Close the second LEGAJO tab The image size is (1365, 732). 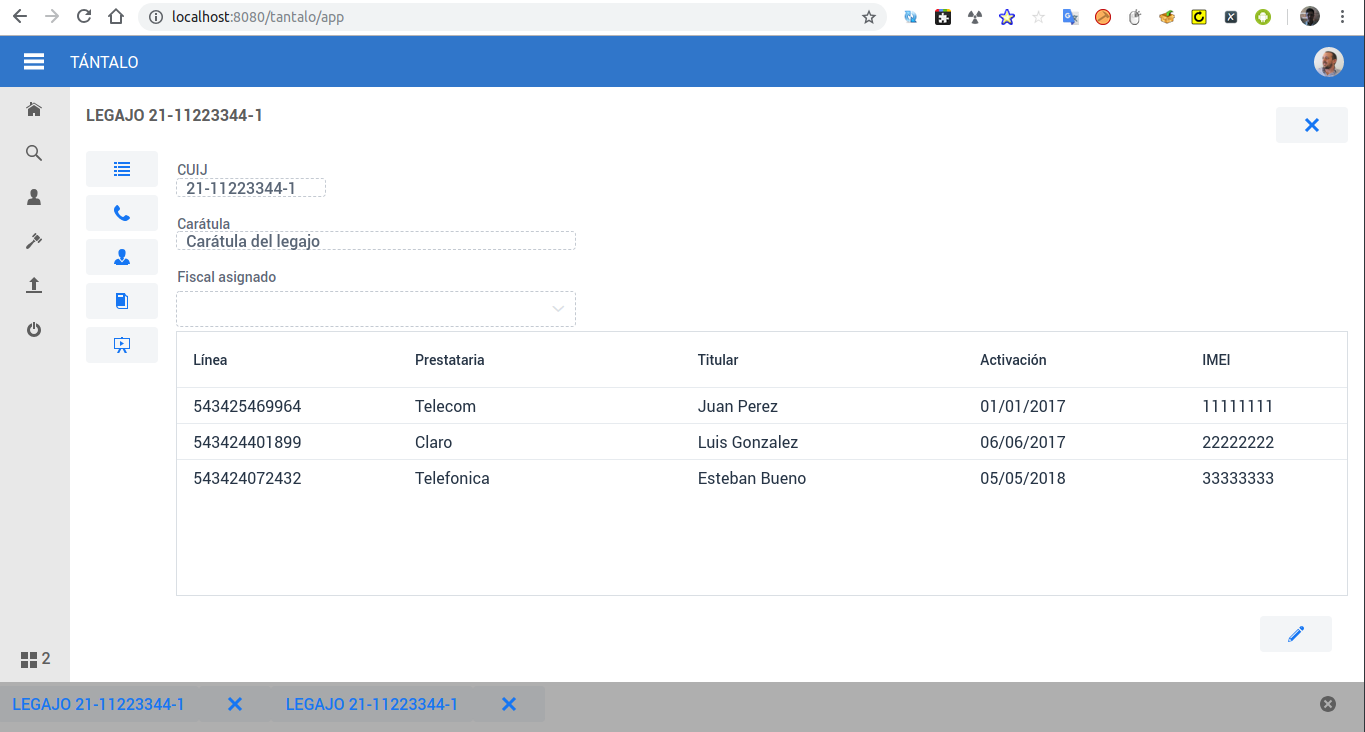point(508,704)
